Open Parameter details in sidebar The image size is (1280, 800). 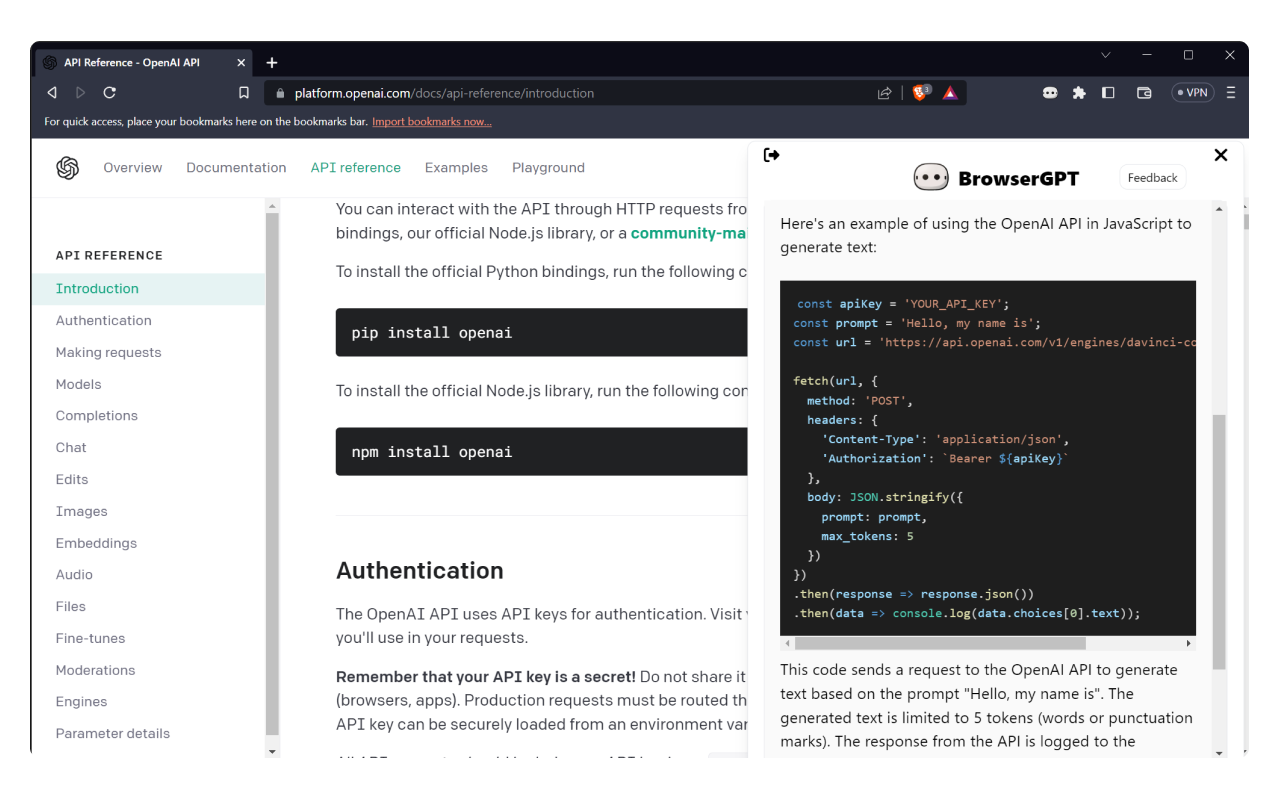(113, 734)
